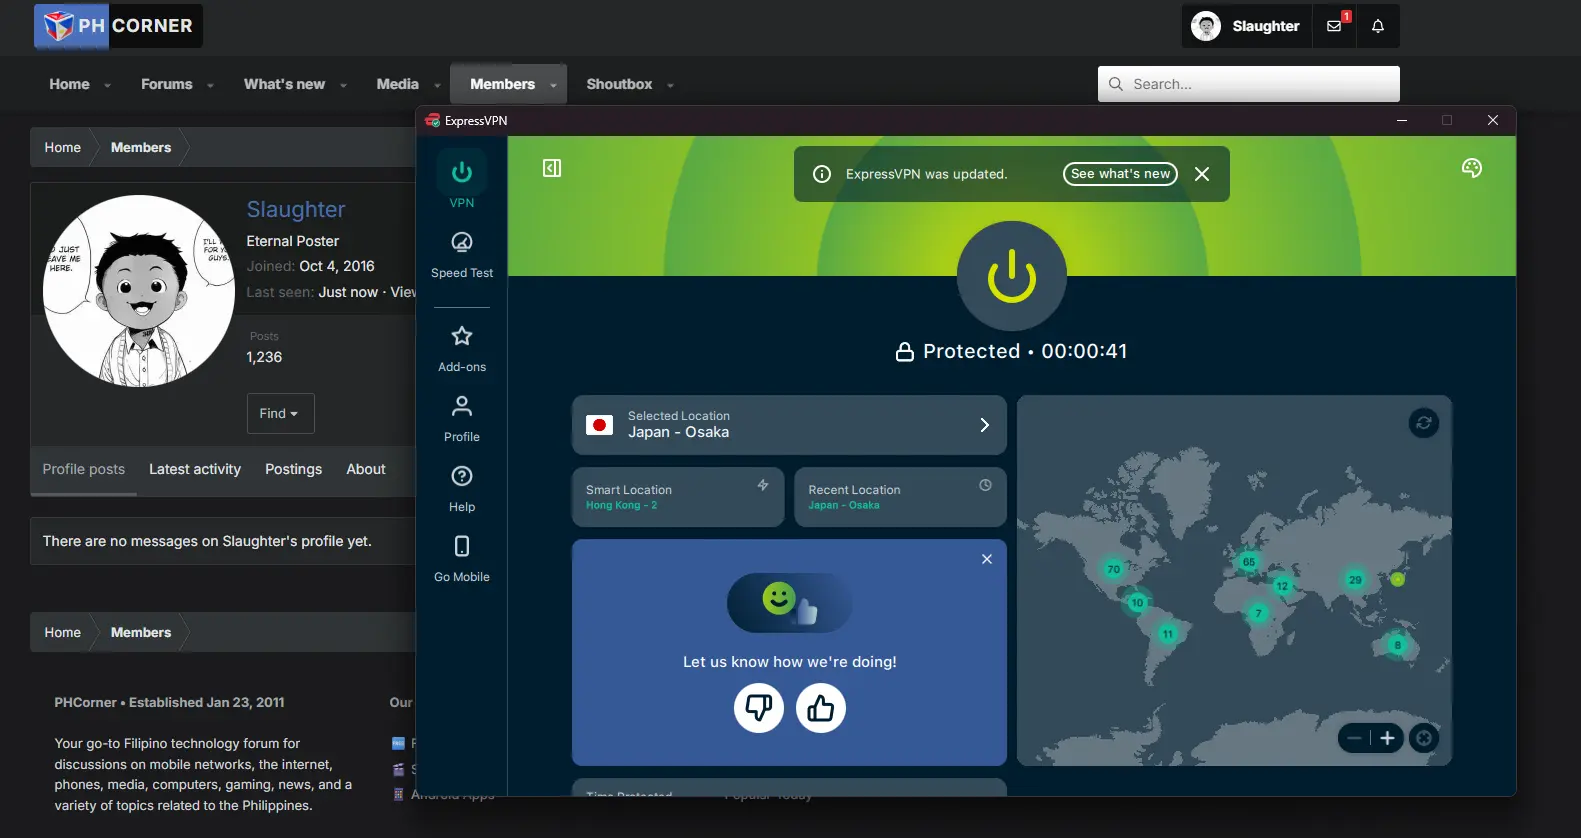The width and height of the screenshot is (1581, 838).
Task: Switch to Latest activity tab
Action: [x=195, y=469]
